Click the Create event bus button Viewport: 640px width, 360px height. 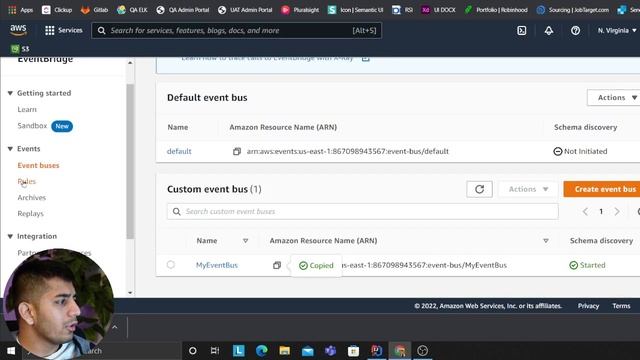[x=602, y=189]
